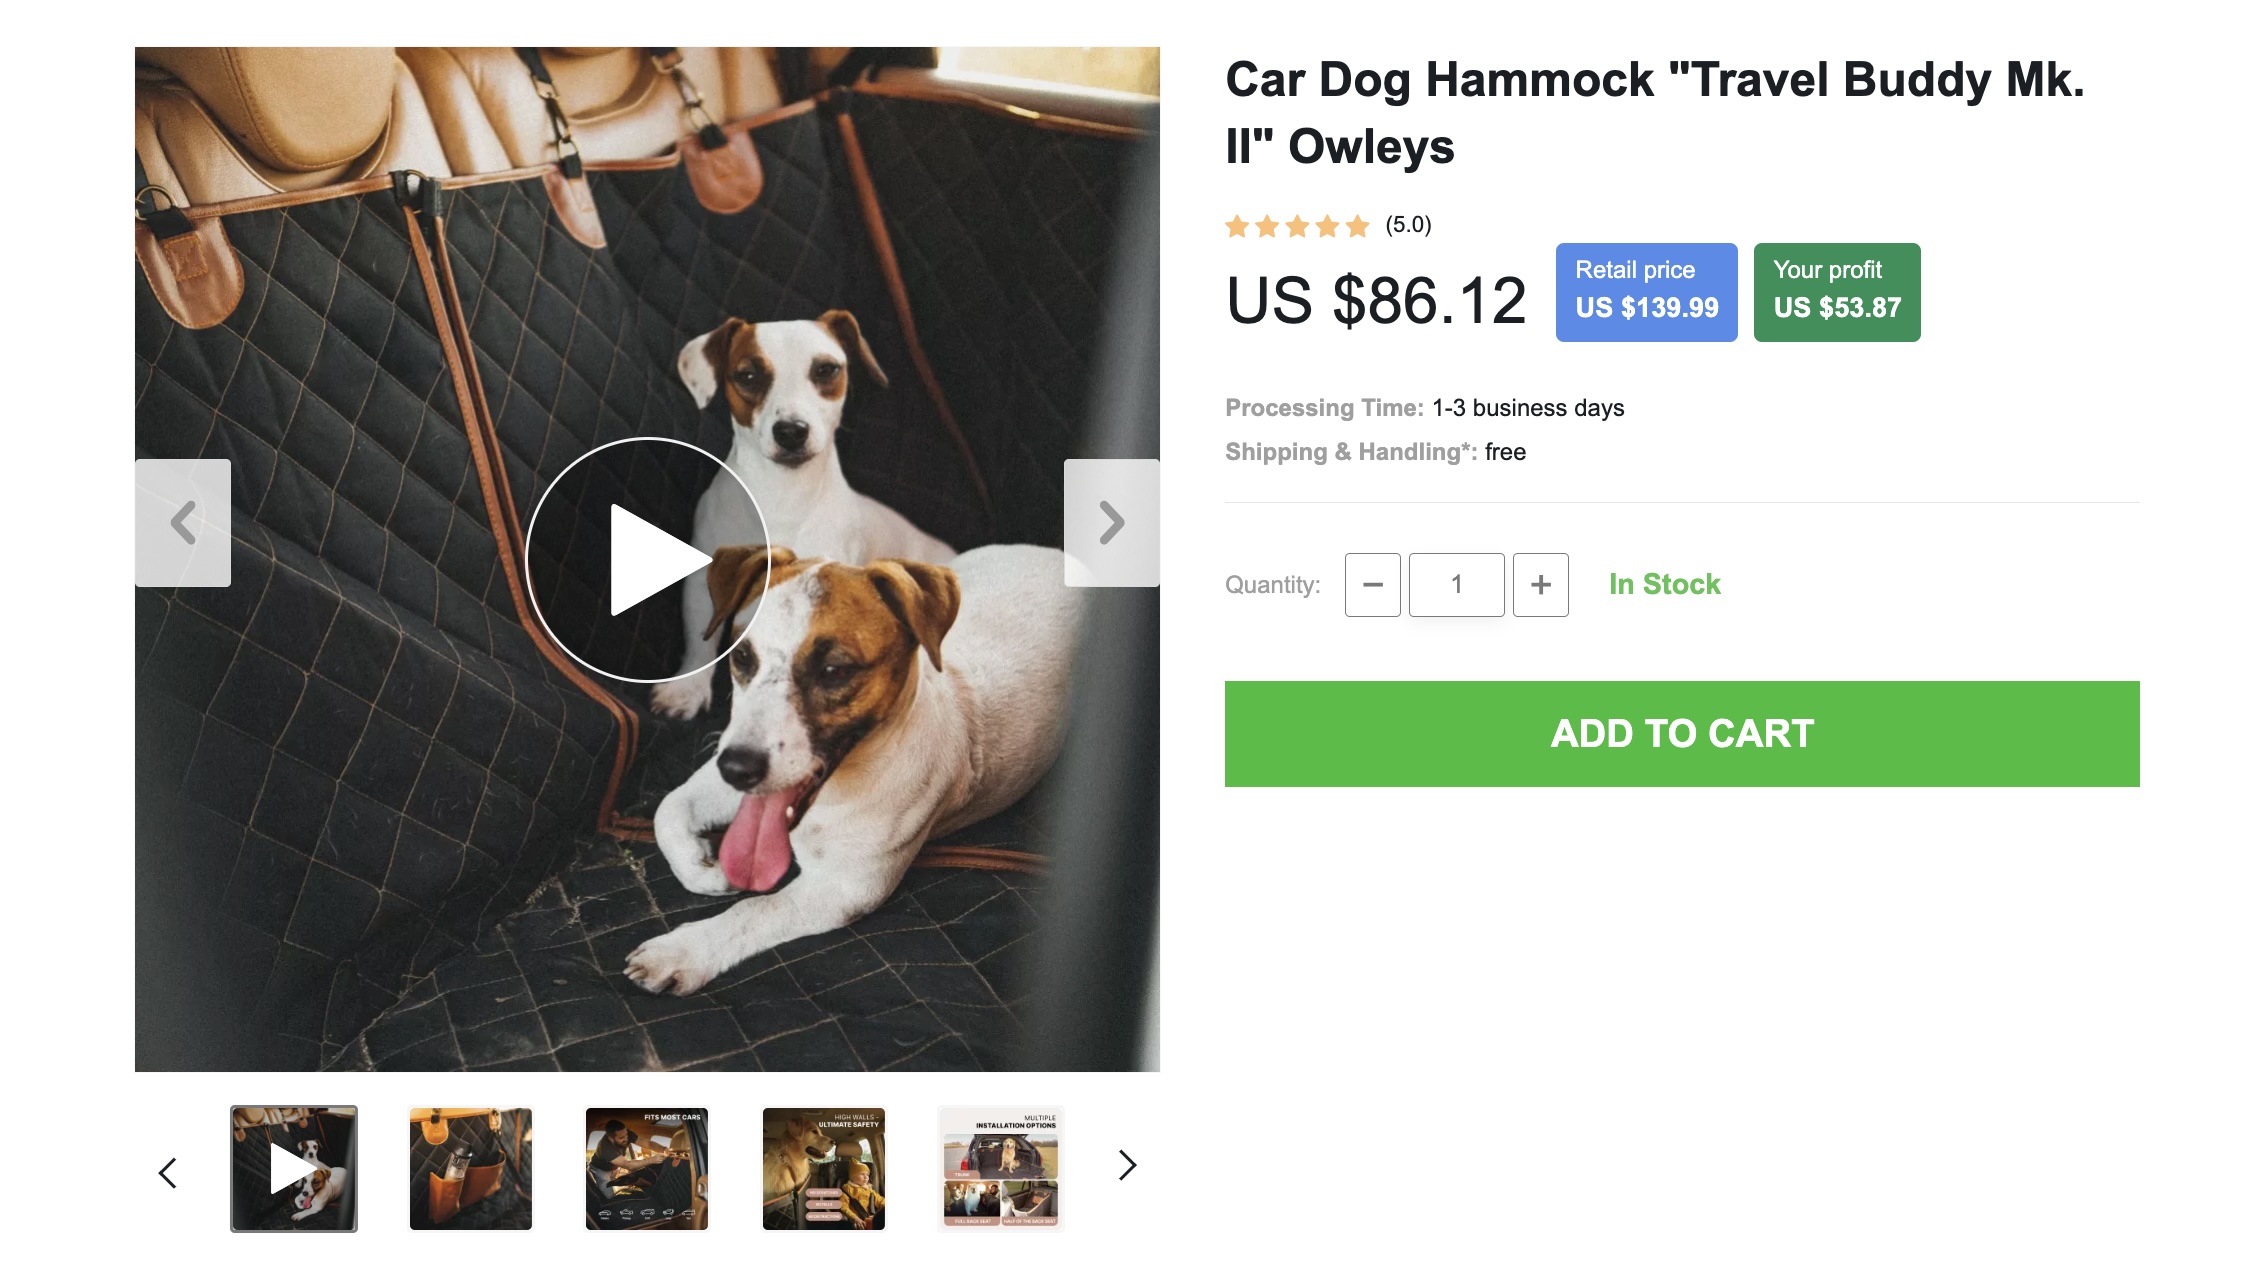Go to next main gallery image
Screen dimensions: 2264x1288
click(x=1111, y=523)
